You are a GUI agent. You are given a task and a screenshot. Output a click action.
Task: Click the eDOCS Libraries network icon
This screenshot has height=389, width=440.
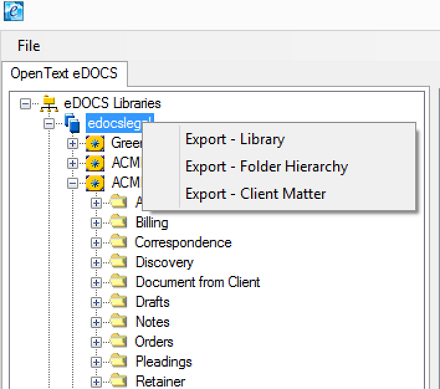pyautogui.click(x=49, y=103)
